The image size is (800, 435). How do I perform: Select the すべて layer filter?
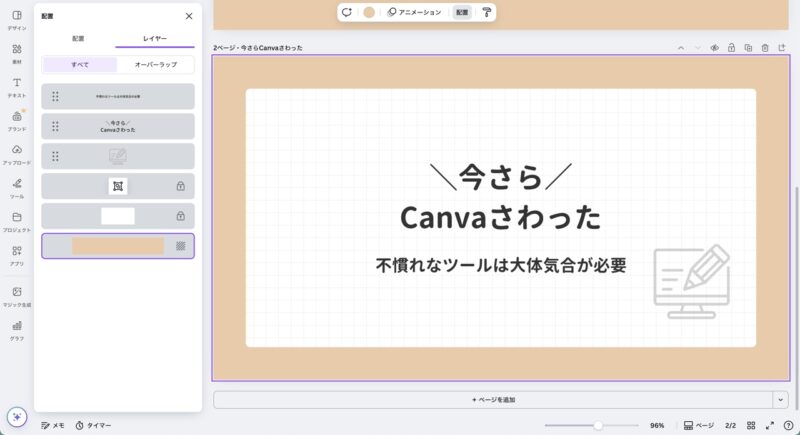(80, 65)
